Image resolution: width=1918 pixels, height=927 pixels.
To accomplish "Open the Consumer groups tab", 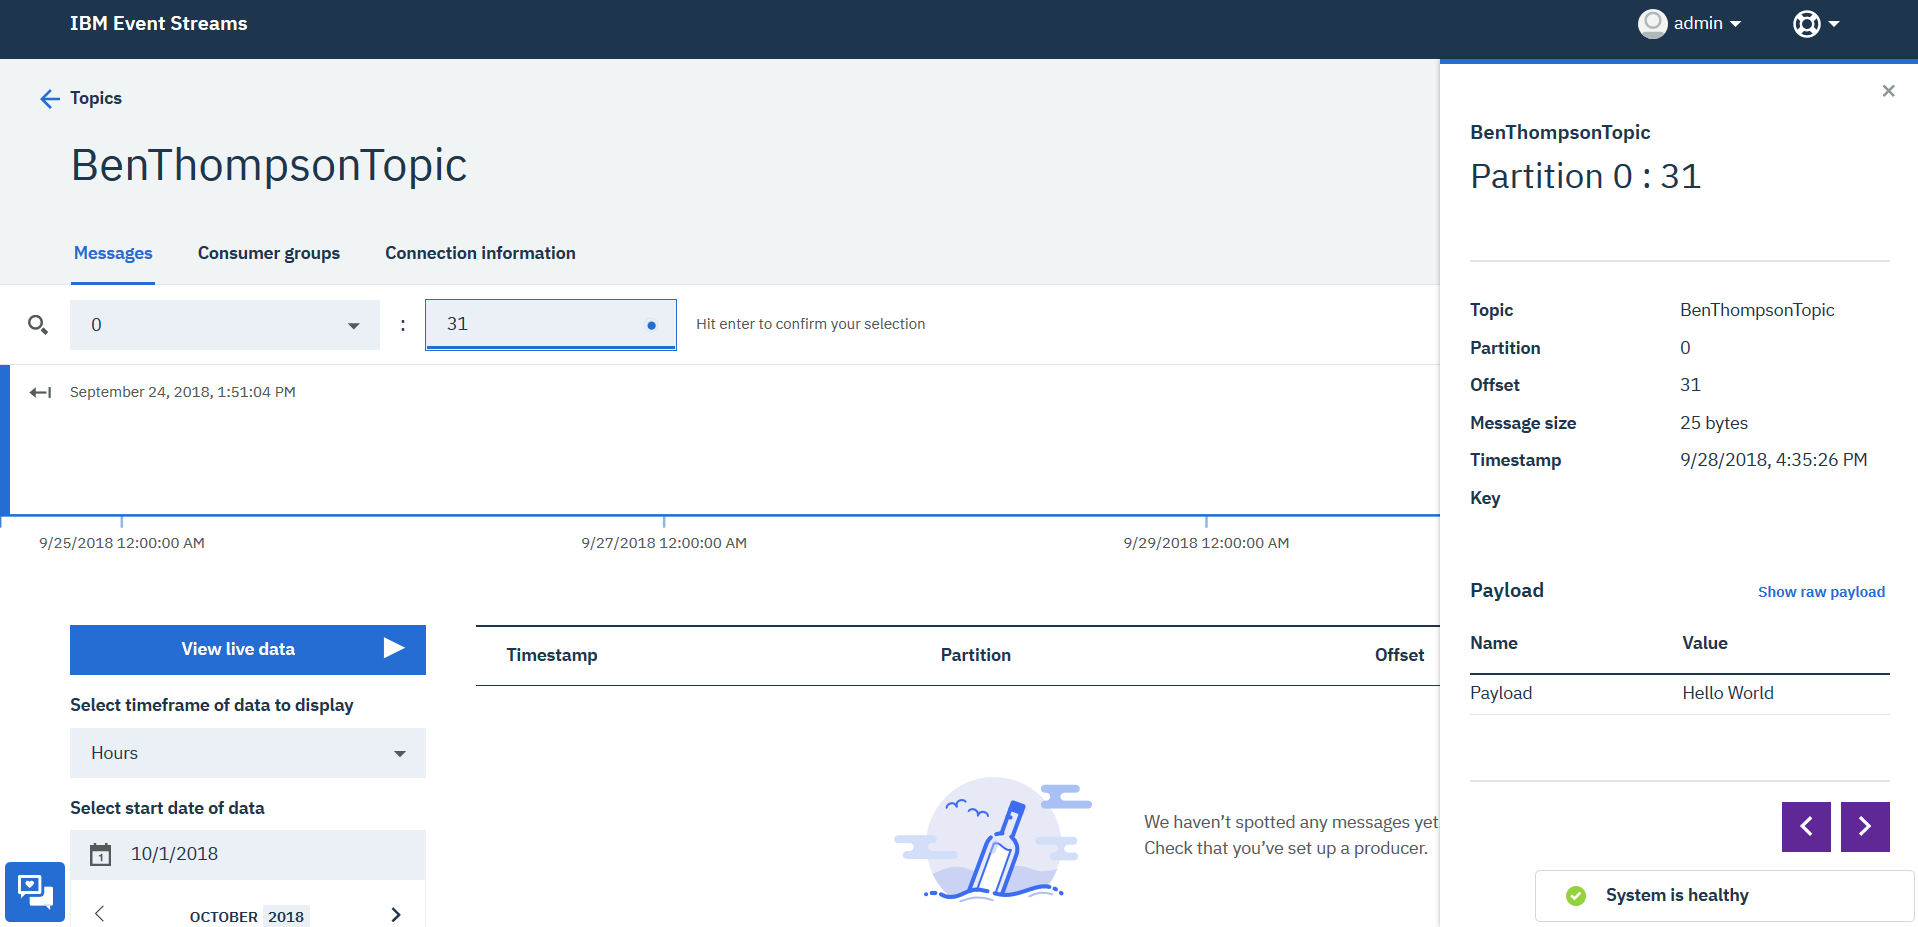I will tap(269, 253).
